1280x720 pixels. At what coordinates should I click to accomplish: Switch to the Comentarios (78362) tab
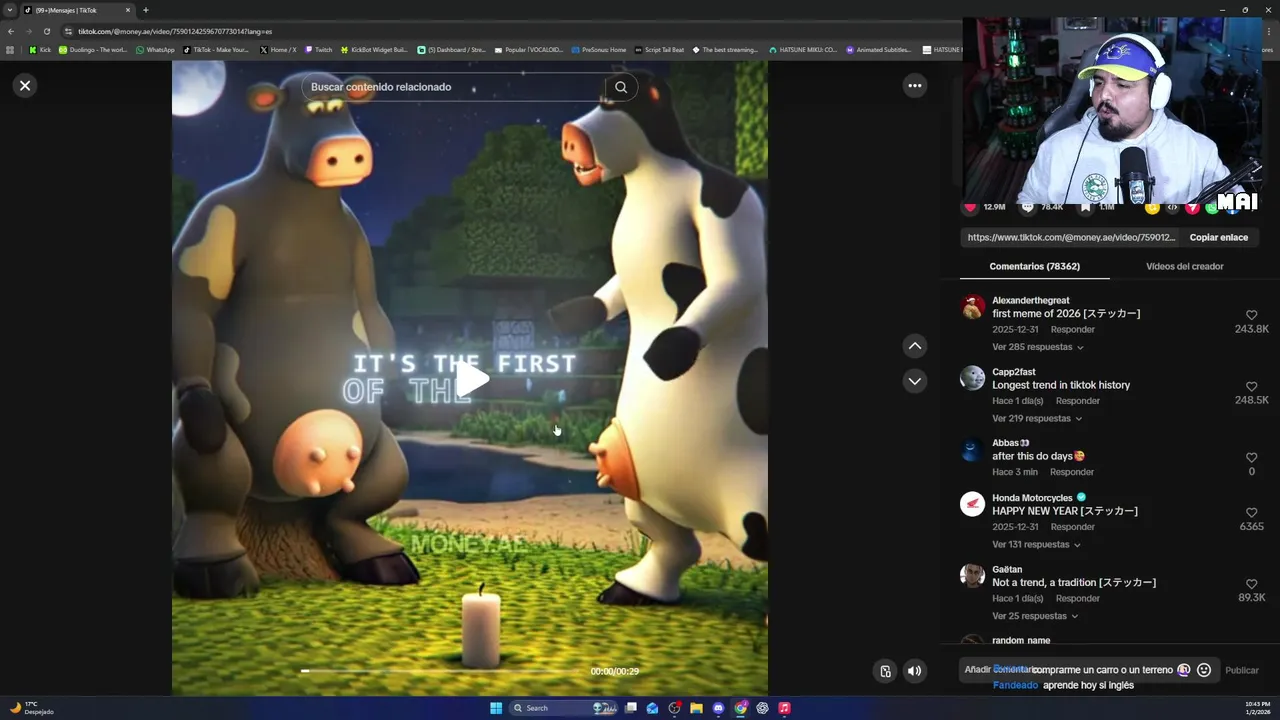pos(1034,267)
